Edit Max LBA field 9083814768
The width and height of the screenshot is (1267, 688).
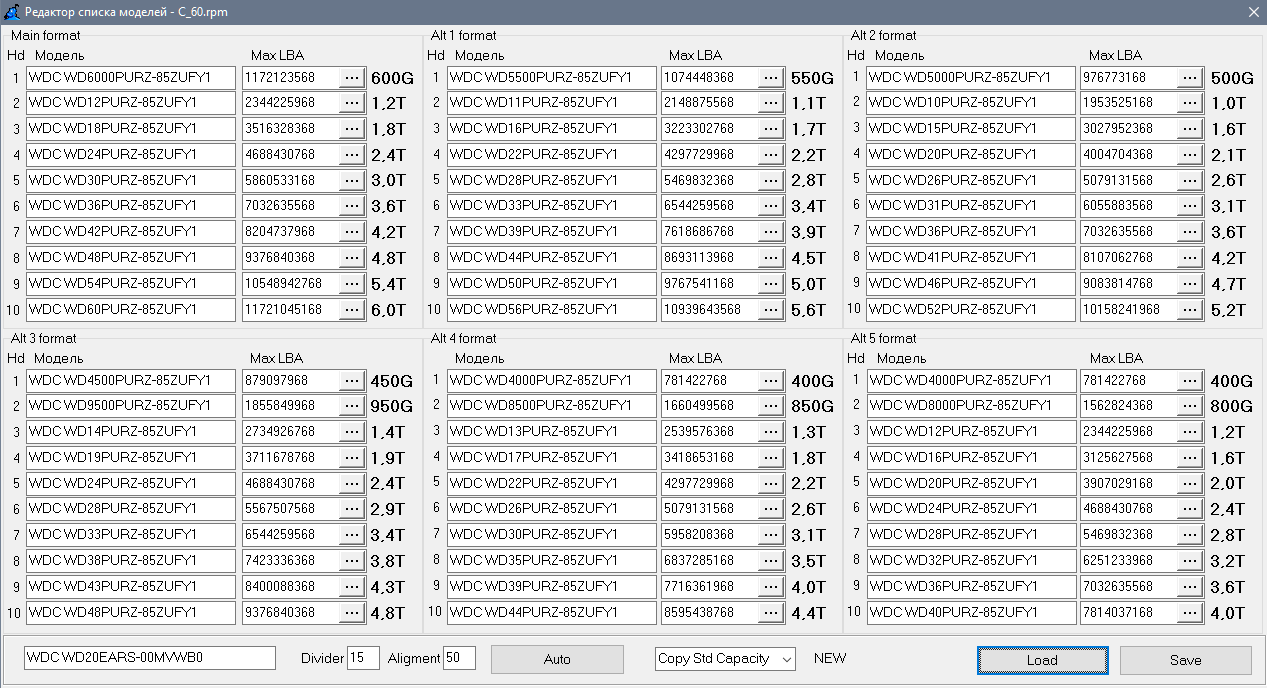point(1129,283)
